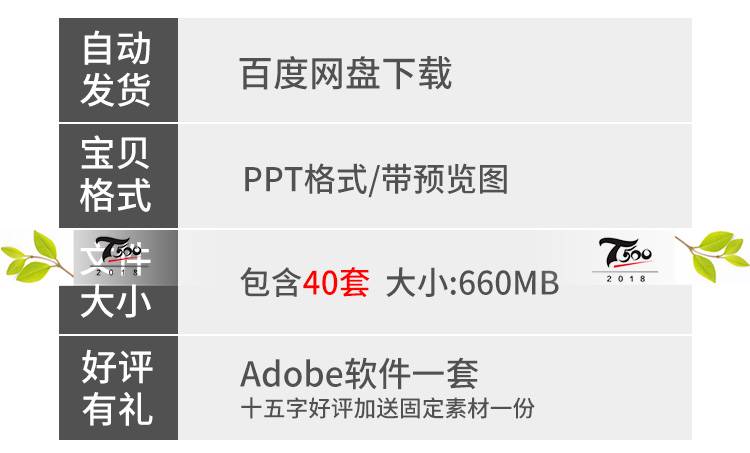This screenshot has height=453, width=750.
Task: Select the 好评有礼 label block
Action: tap(119, 388)
